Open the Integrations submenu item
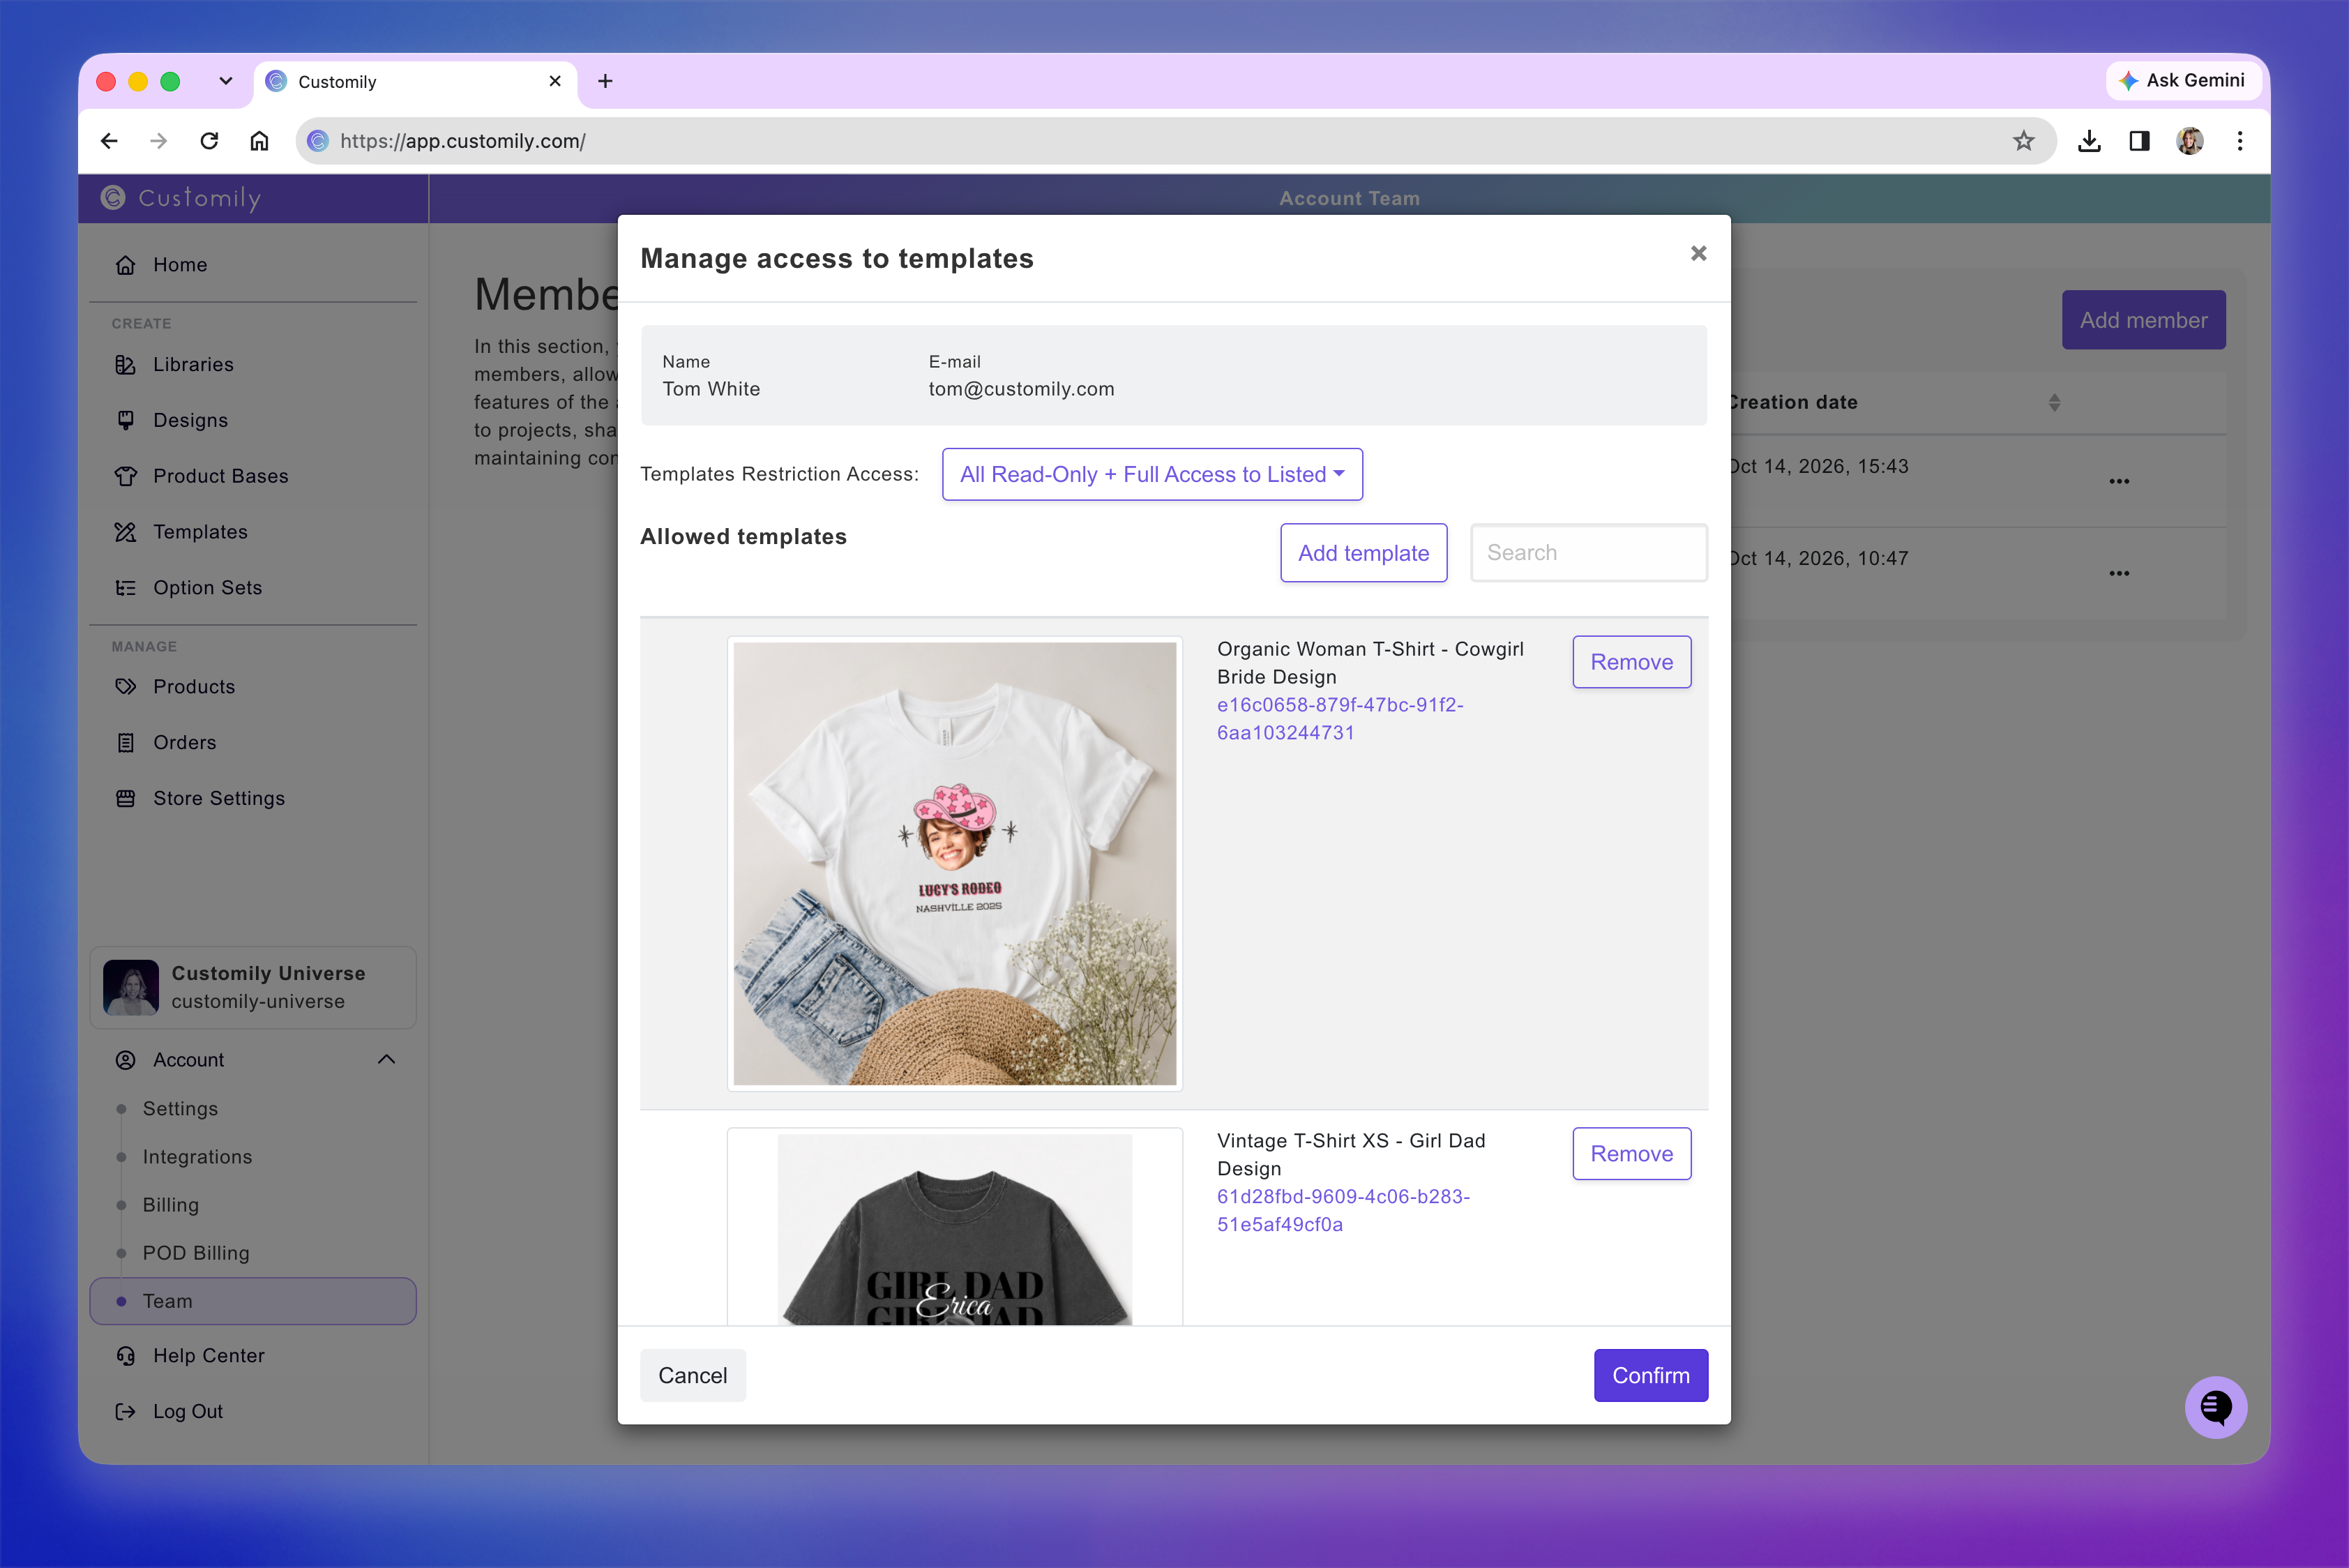The height and width of the screenshot is (1568, 2349). [x=197, y=1157]
